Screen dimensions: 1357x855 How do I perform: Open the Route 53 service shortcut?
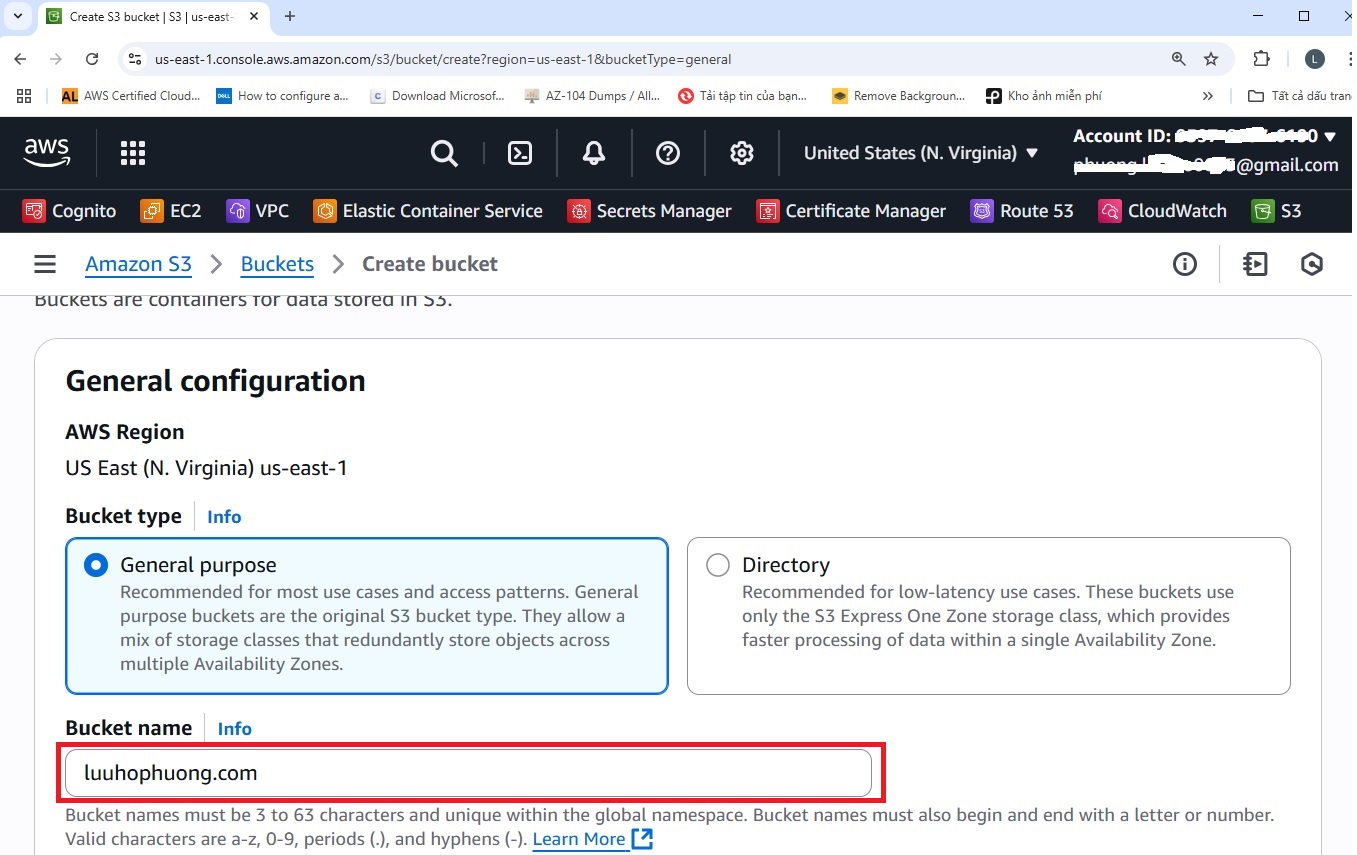pyautogui.click(x=1022, y=211)
